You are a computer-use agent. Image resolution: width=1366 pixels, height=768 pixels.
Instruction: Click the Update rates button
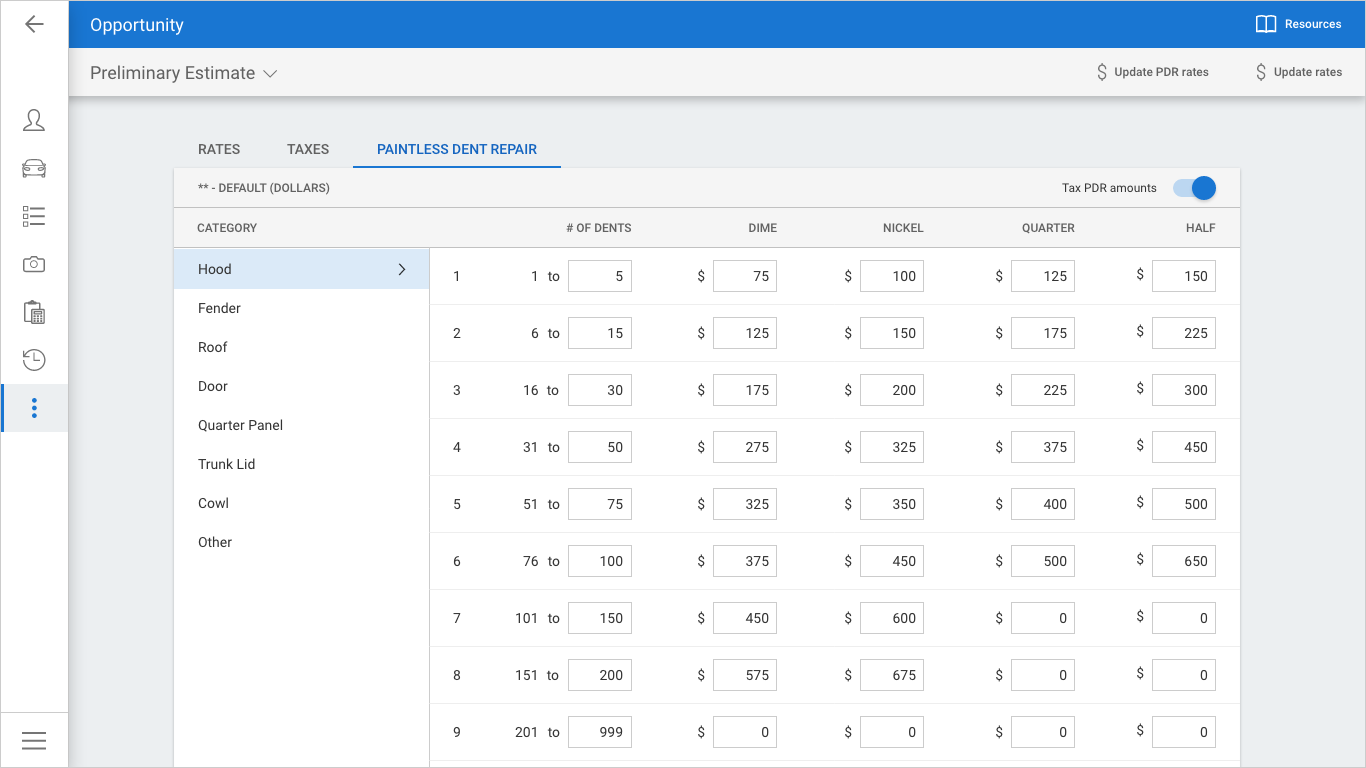pyautogui.click(x=1298, y=72)
